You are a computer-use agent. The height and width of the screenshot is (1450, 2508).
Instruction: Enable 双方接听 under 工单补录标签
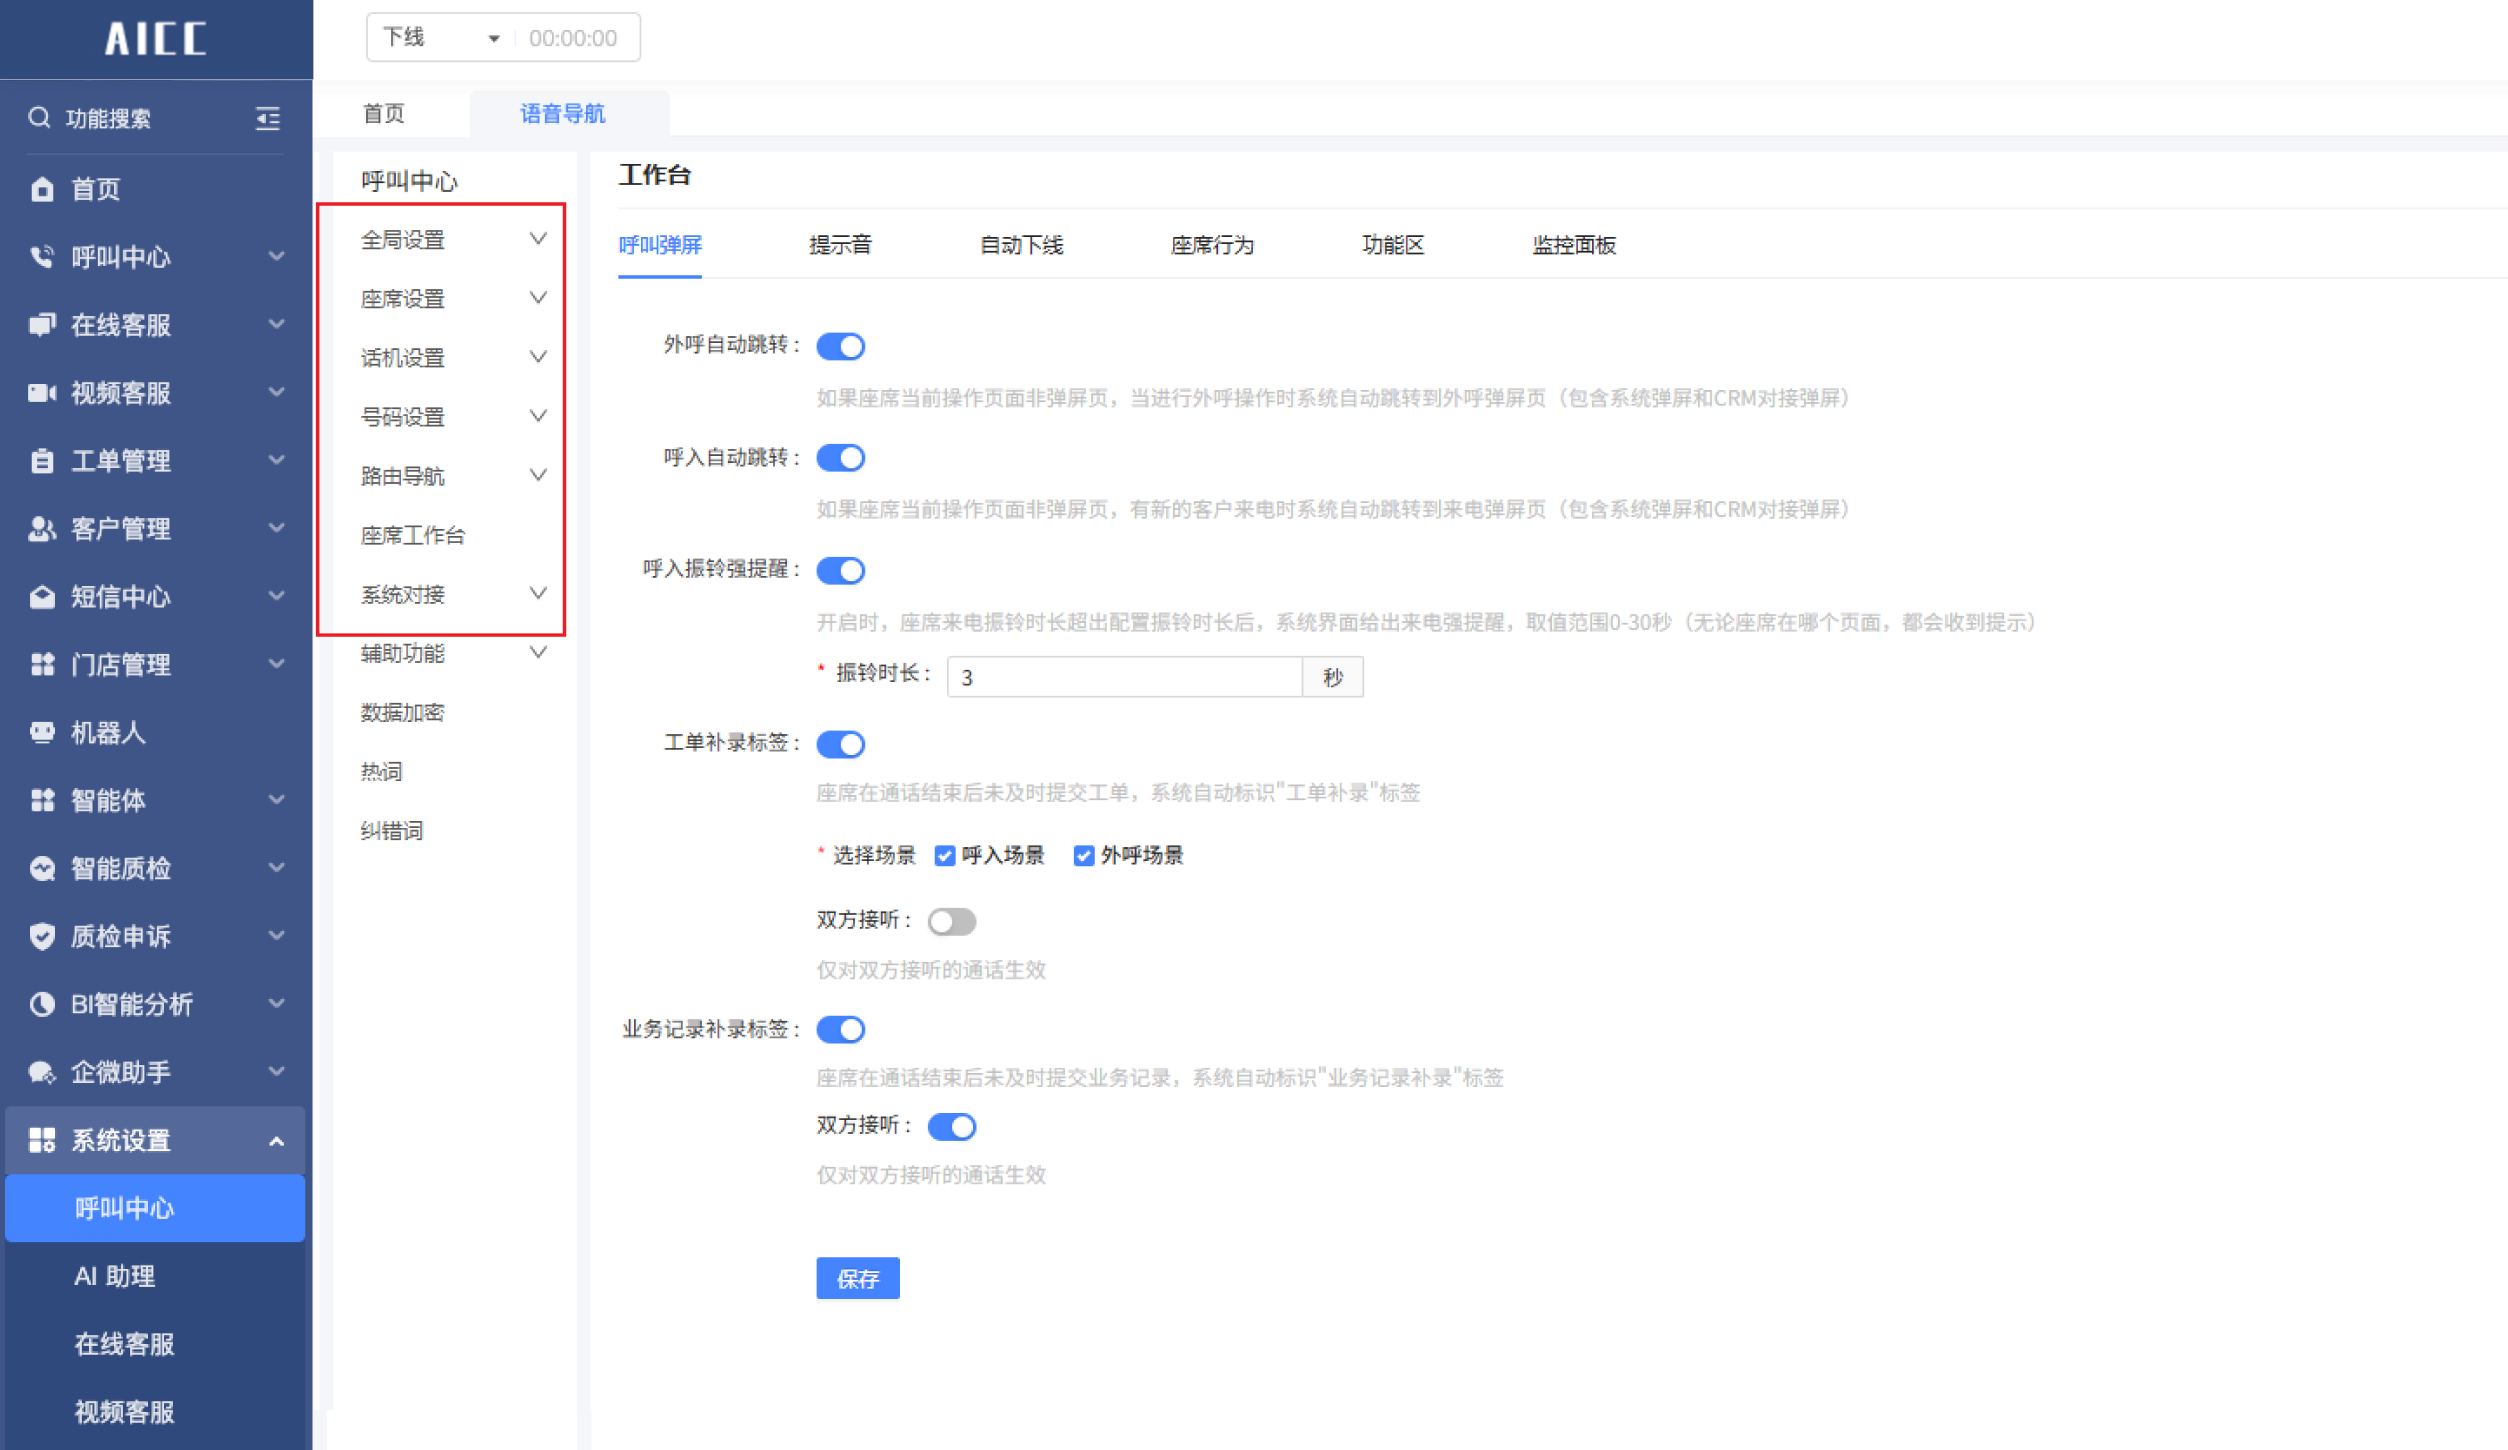tap(951, 921)
